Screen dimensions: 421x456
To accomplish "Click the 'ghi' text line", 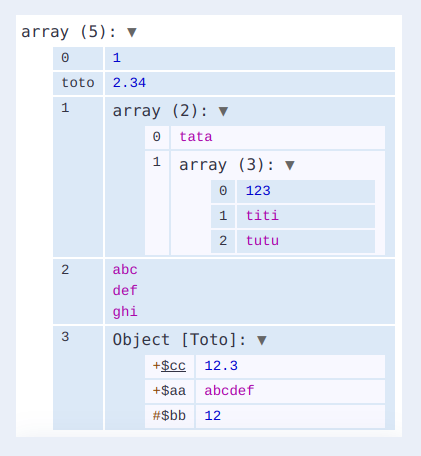I will (125, 312).
